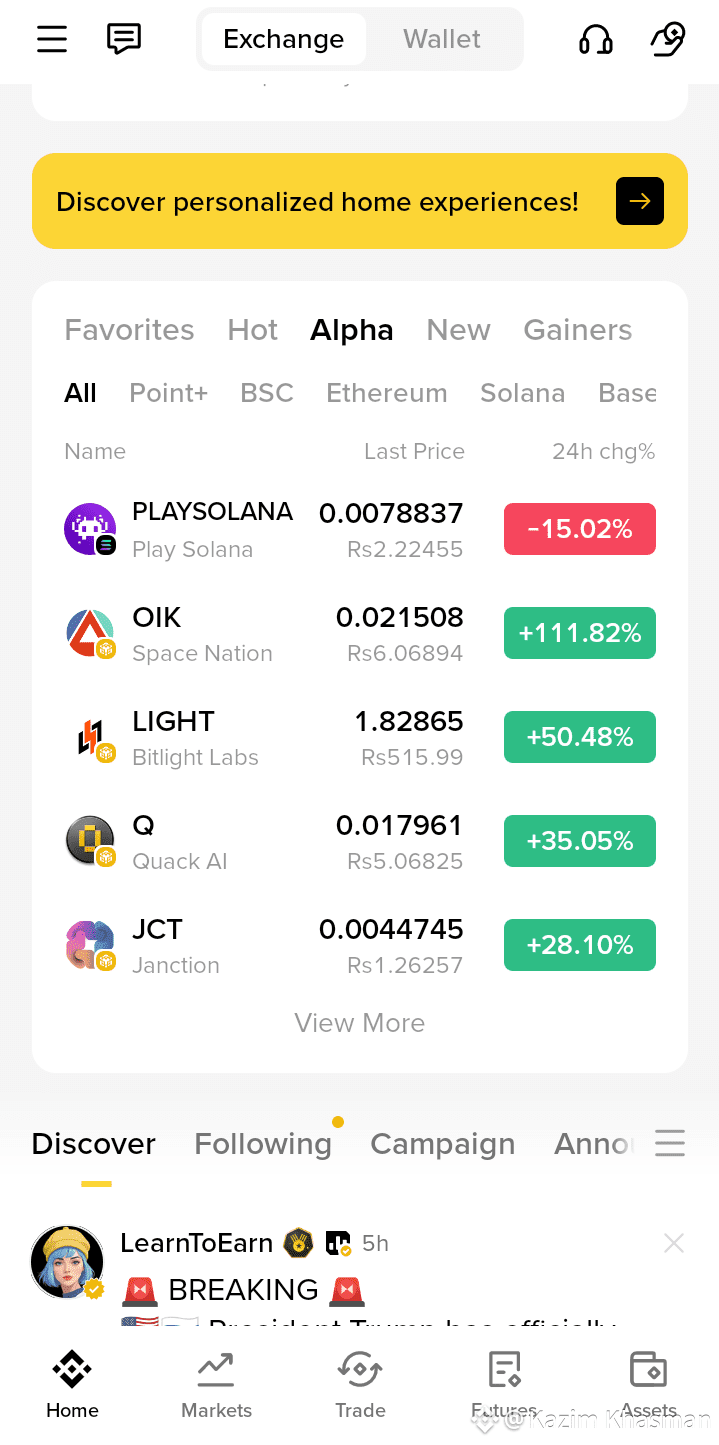This screenshot has height=1445, width=719.
Task: Select the Exchange mode toggle
Action: coord(283,39)
